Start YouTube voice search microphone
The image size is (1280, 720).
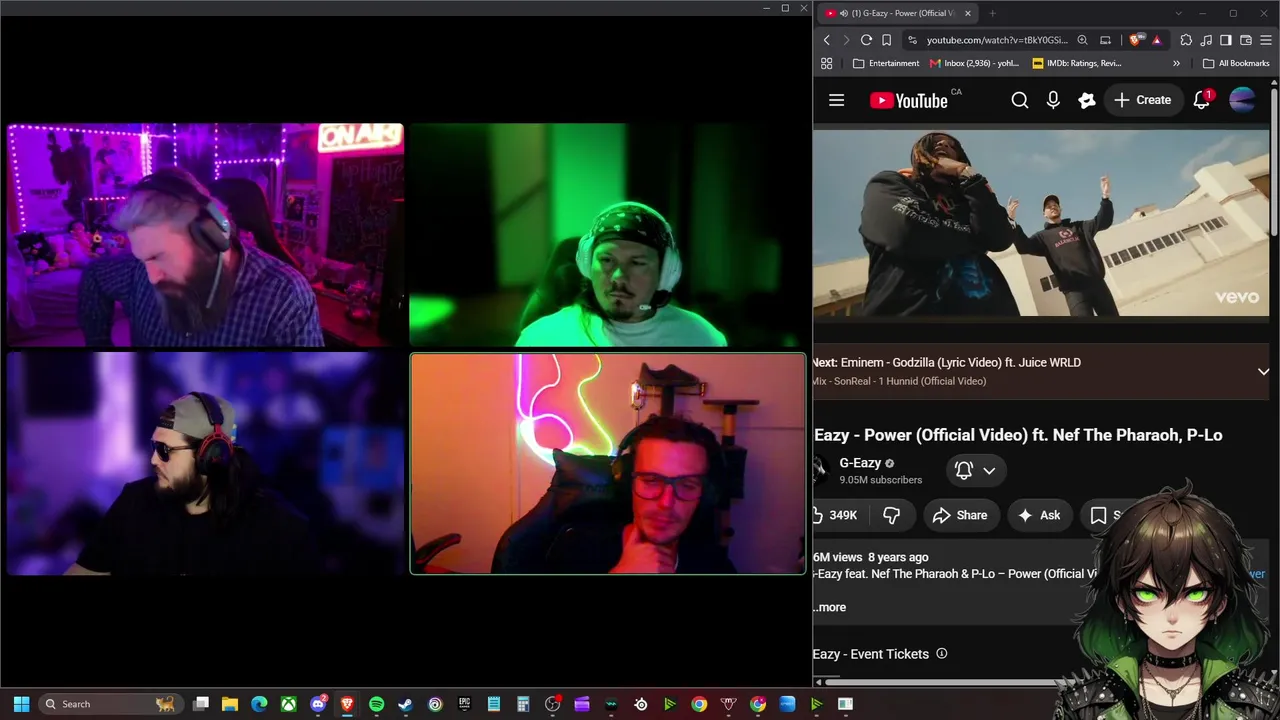click(x=1053, y=100)
